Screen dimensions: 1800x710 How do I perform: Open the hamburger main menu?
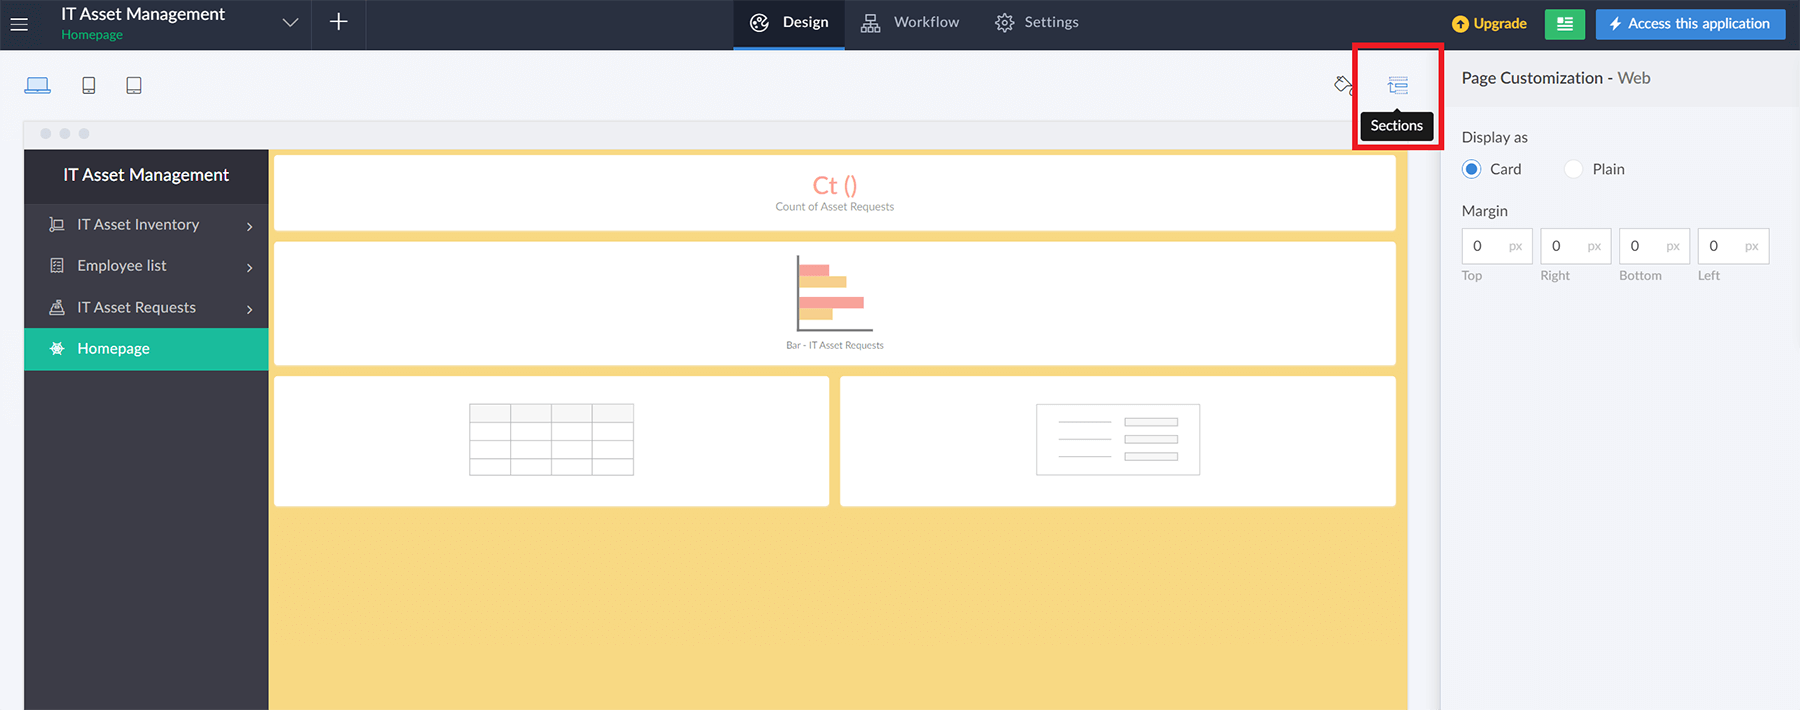pos(19,24)
